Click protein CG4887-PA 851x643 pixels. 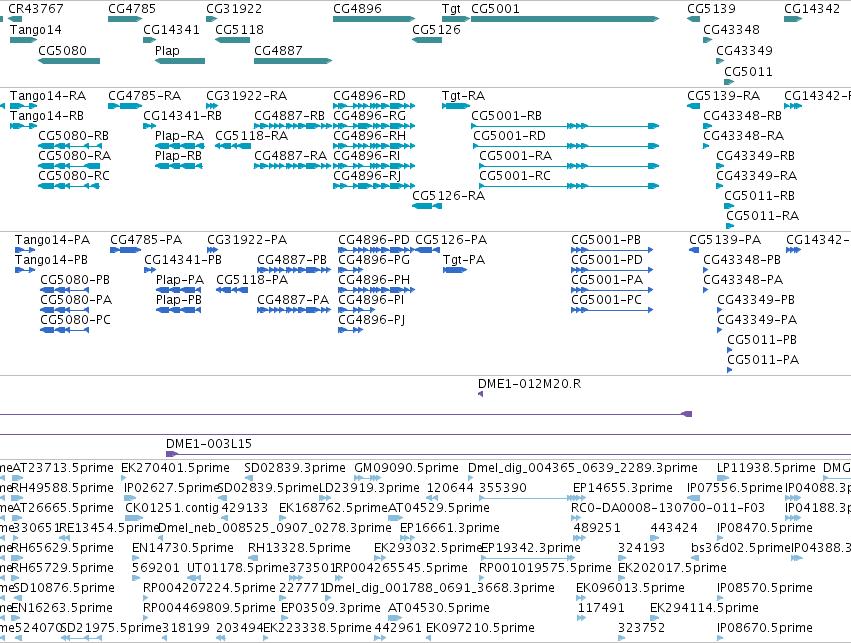coord(294,310)
